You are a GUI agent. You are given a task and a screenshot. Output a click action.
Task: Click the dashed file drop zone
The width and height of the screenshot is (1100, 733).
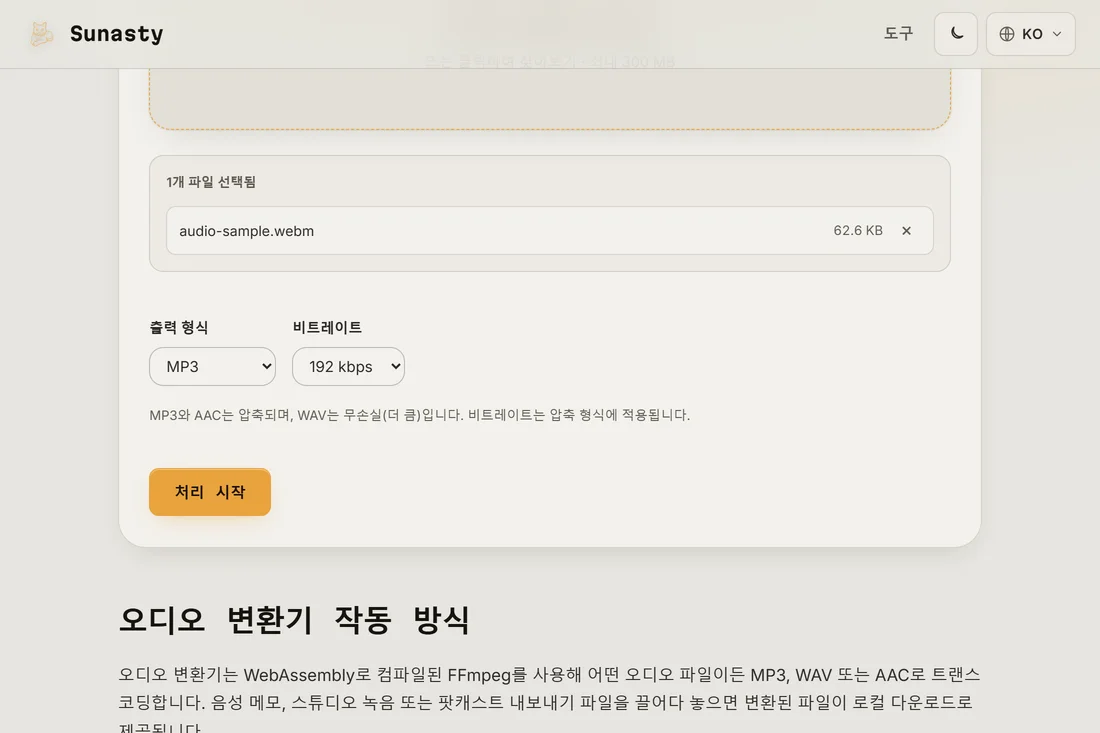(550, 98)
